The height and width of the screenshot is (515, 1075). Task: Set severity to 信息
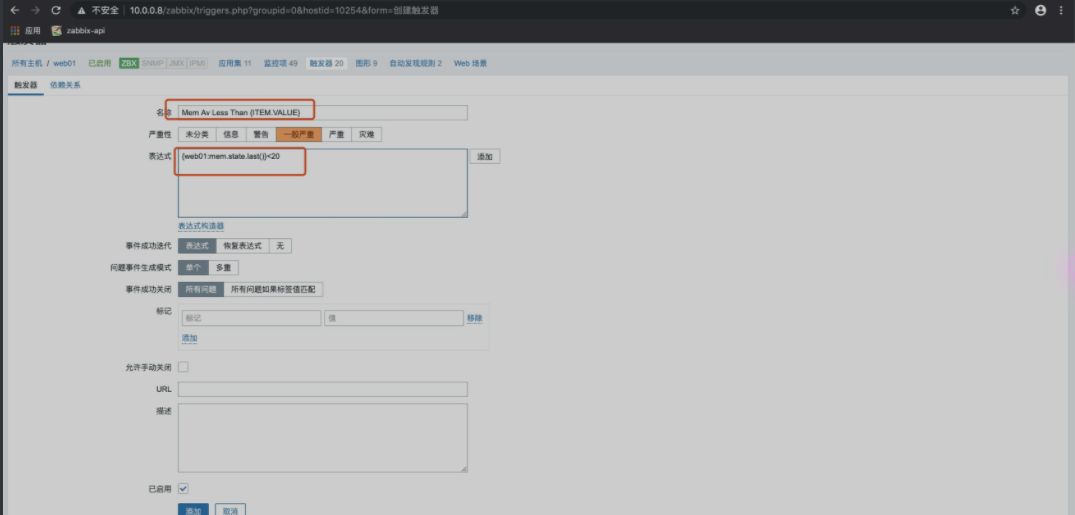click(231, 134)
